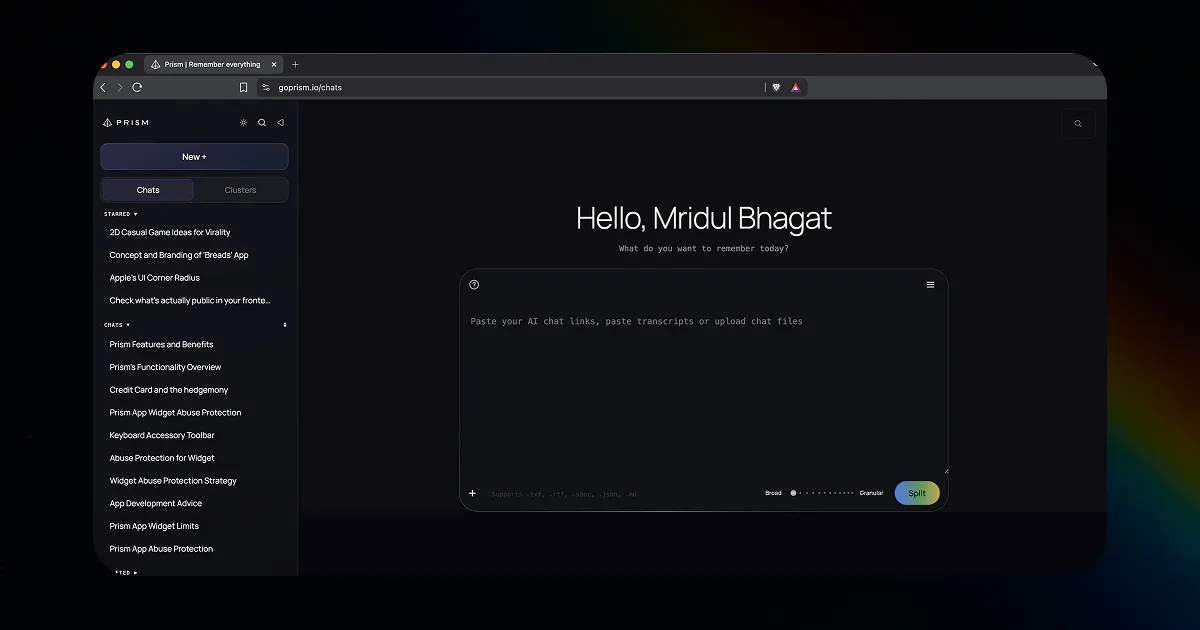
Task: Open Credit Card and the hedgemony
Action: tap(169, 390)
